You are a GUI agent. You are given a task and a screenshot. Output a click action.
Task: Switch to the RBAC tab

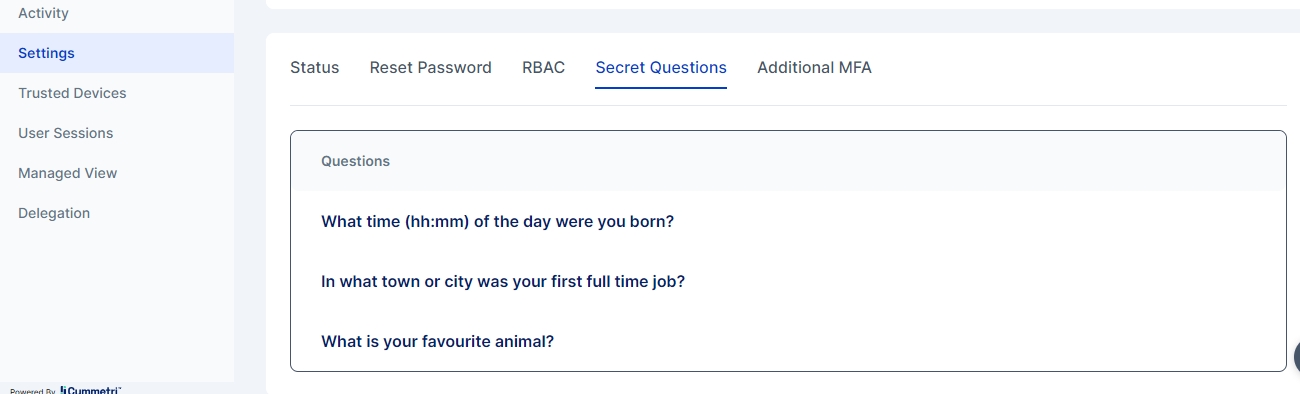pos(543,68)
